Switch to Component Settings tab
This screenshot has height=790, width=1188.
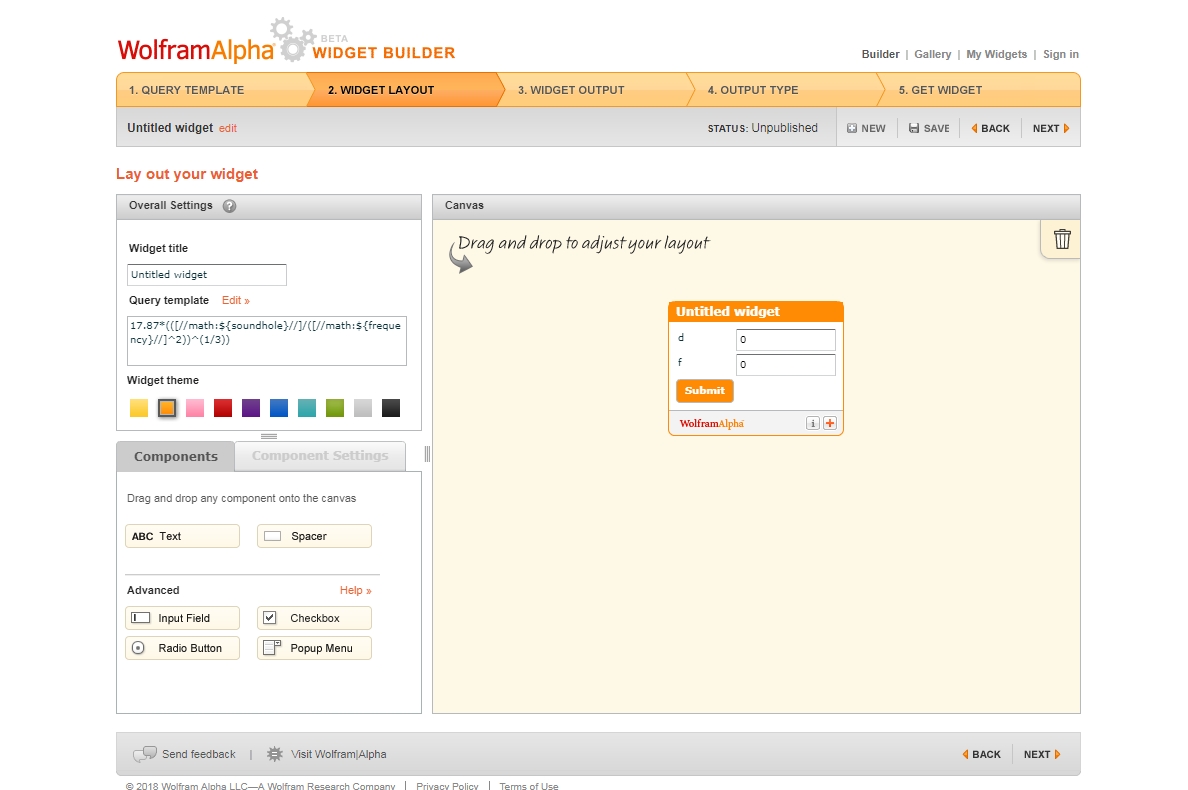tap(320, 456)
